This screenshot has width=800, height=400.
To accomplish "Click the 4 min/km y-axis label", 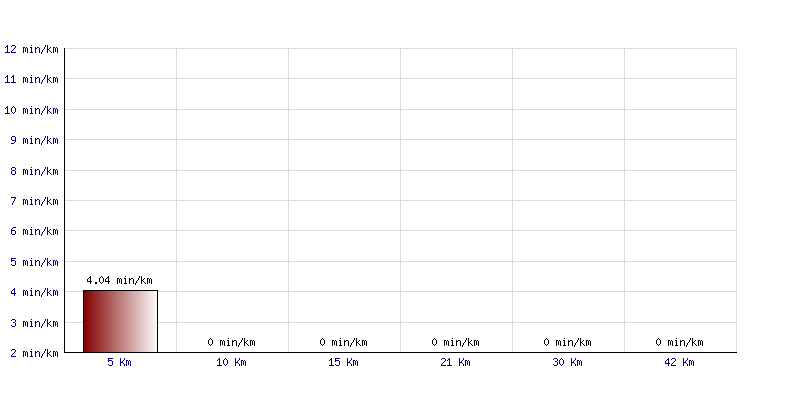I will (34, 292).
